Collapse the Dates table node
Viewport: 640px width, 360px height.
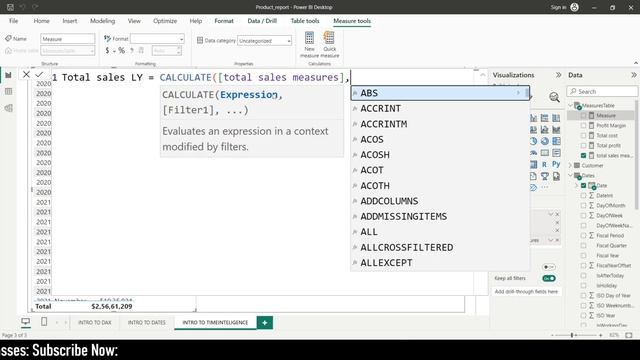click(571, 176)
